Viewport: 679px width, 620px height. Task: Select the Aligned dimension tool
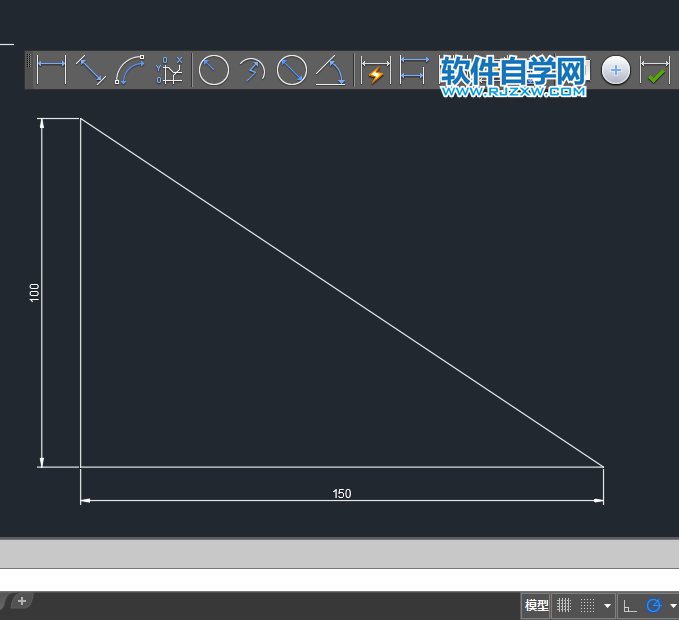[91, 69]
